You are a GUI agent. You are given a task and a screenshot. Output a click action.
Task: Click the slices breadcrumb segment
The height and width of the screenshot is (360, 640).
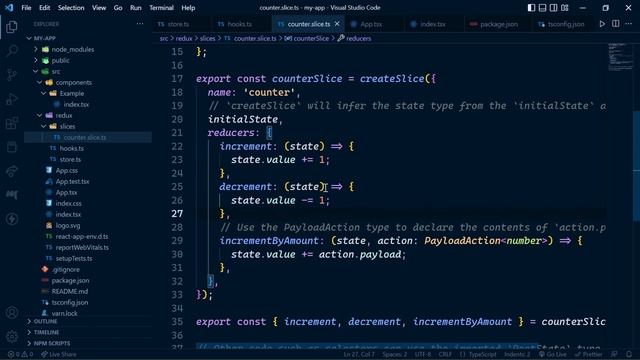pos(207,38)
